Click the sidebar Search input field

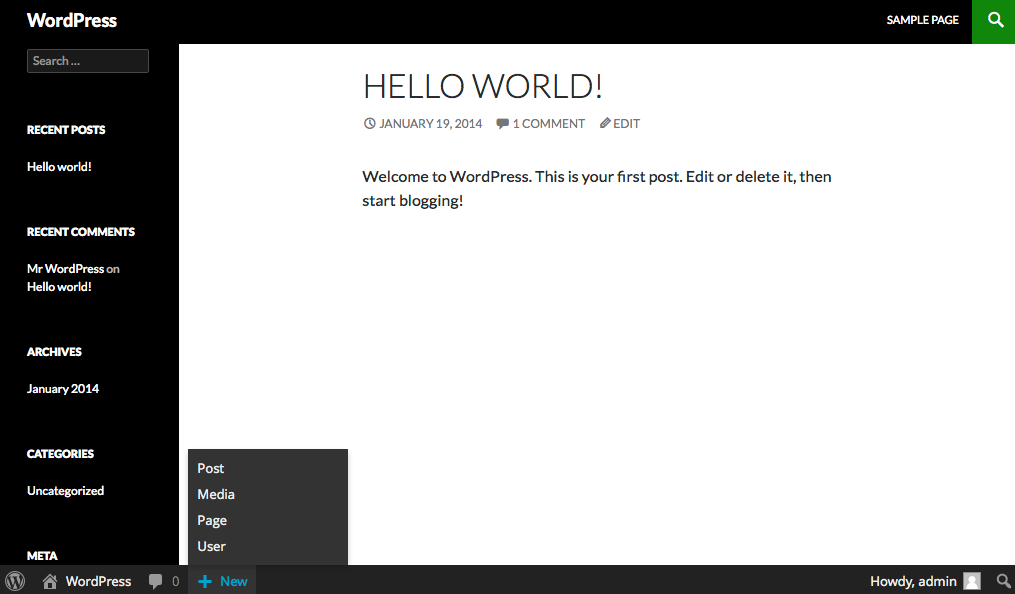point(88,61)
